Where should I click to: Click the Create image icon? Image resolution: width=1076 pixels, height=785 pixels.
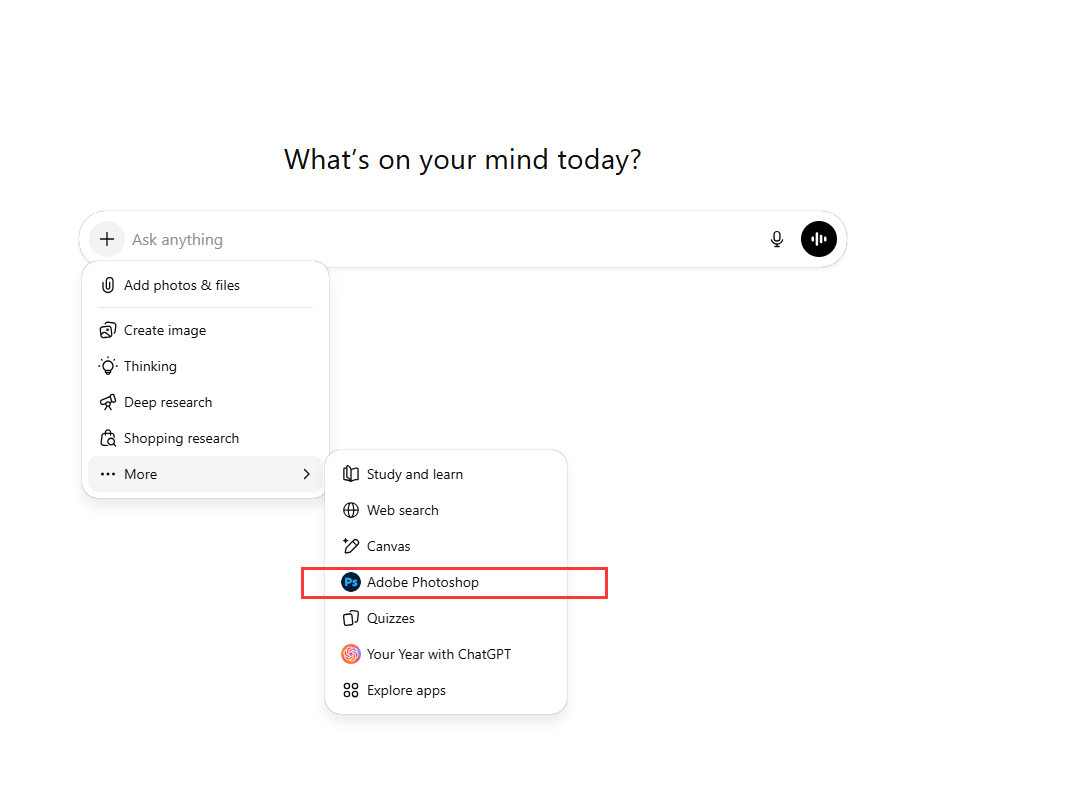pyautogui.click(x=108, y=330)
